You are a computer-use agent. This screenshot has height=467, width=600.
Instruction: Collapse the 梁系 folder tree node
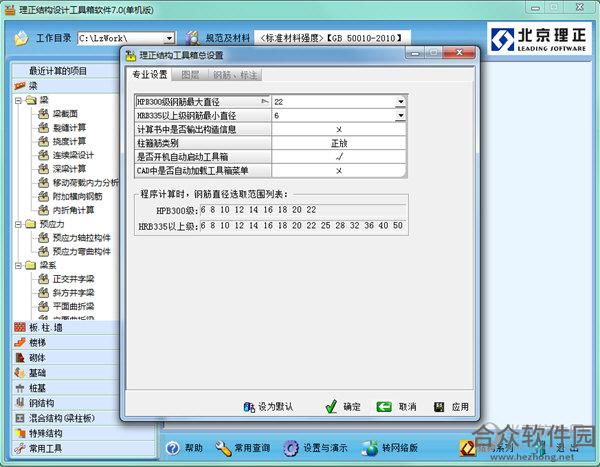pyautogui.click(x=18, y=265)
